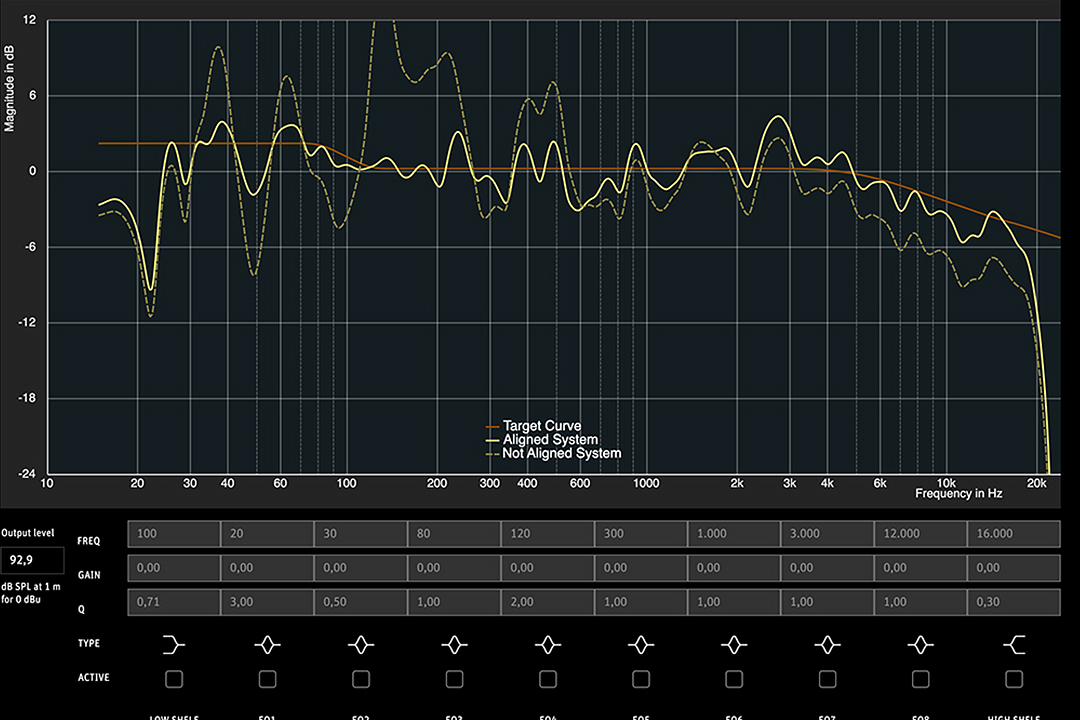
Task: Click the bell filter icon under 20 Hz
Action: [267, 645]
